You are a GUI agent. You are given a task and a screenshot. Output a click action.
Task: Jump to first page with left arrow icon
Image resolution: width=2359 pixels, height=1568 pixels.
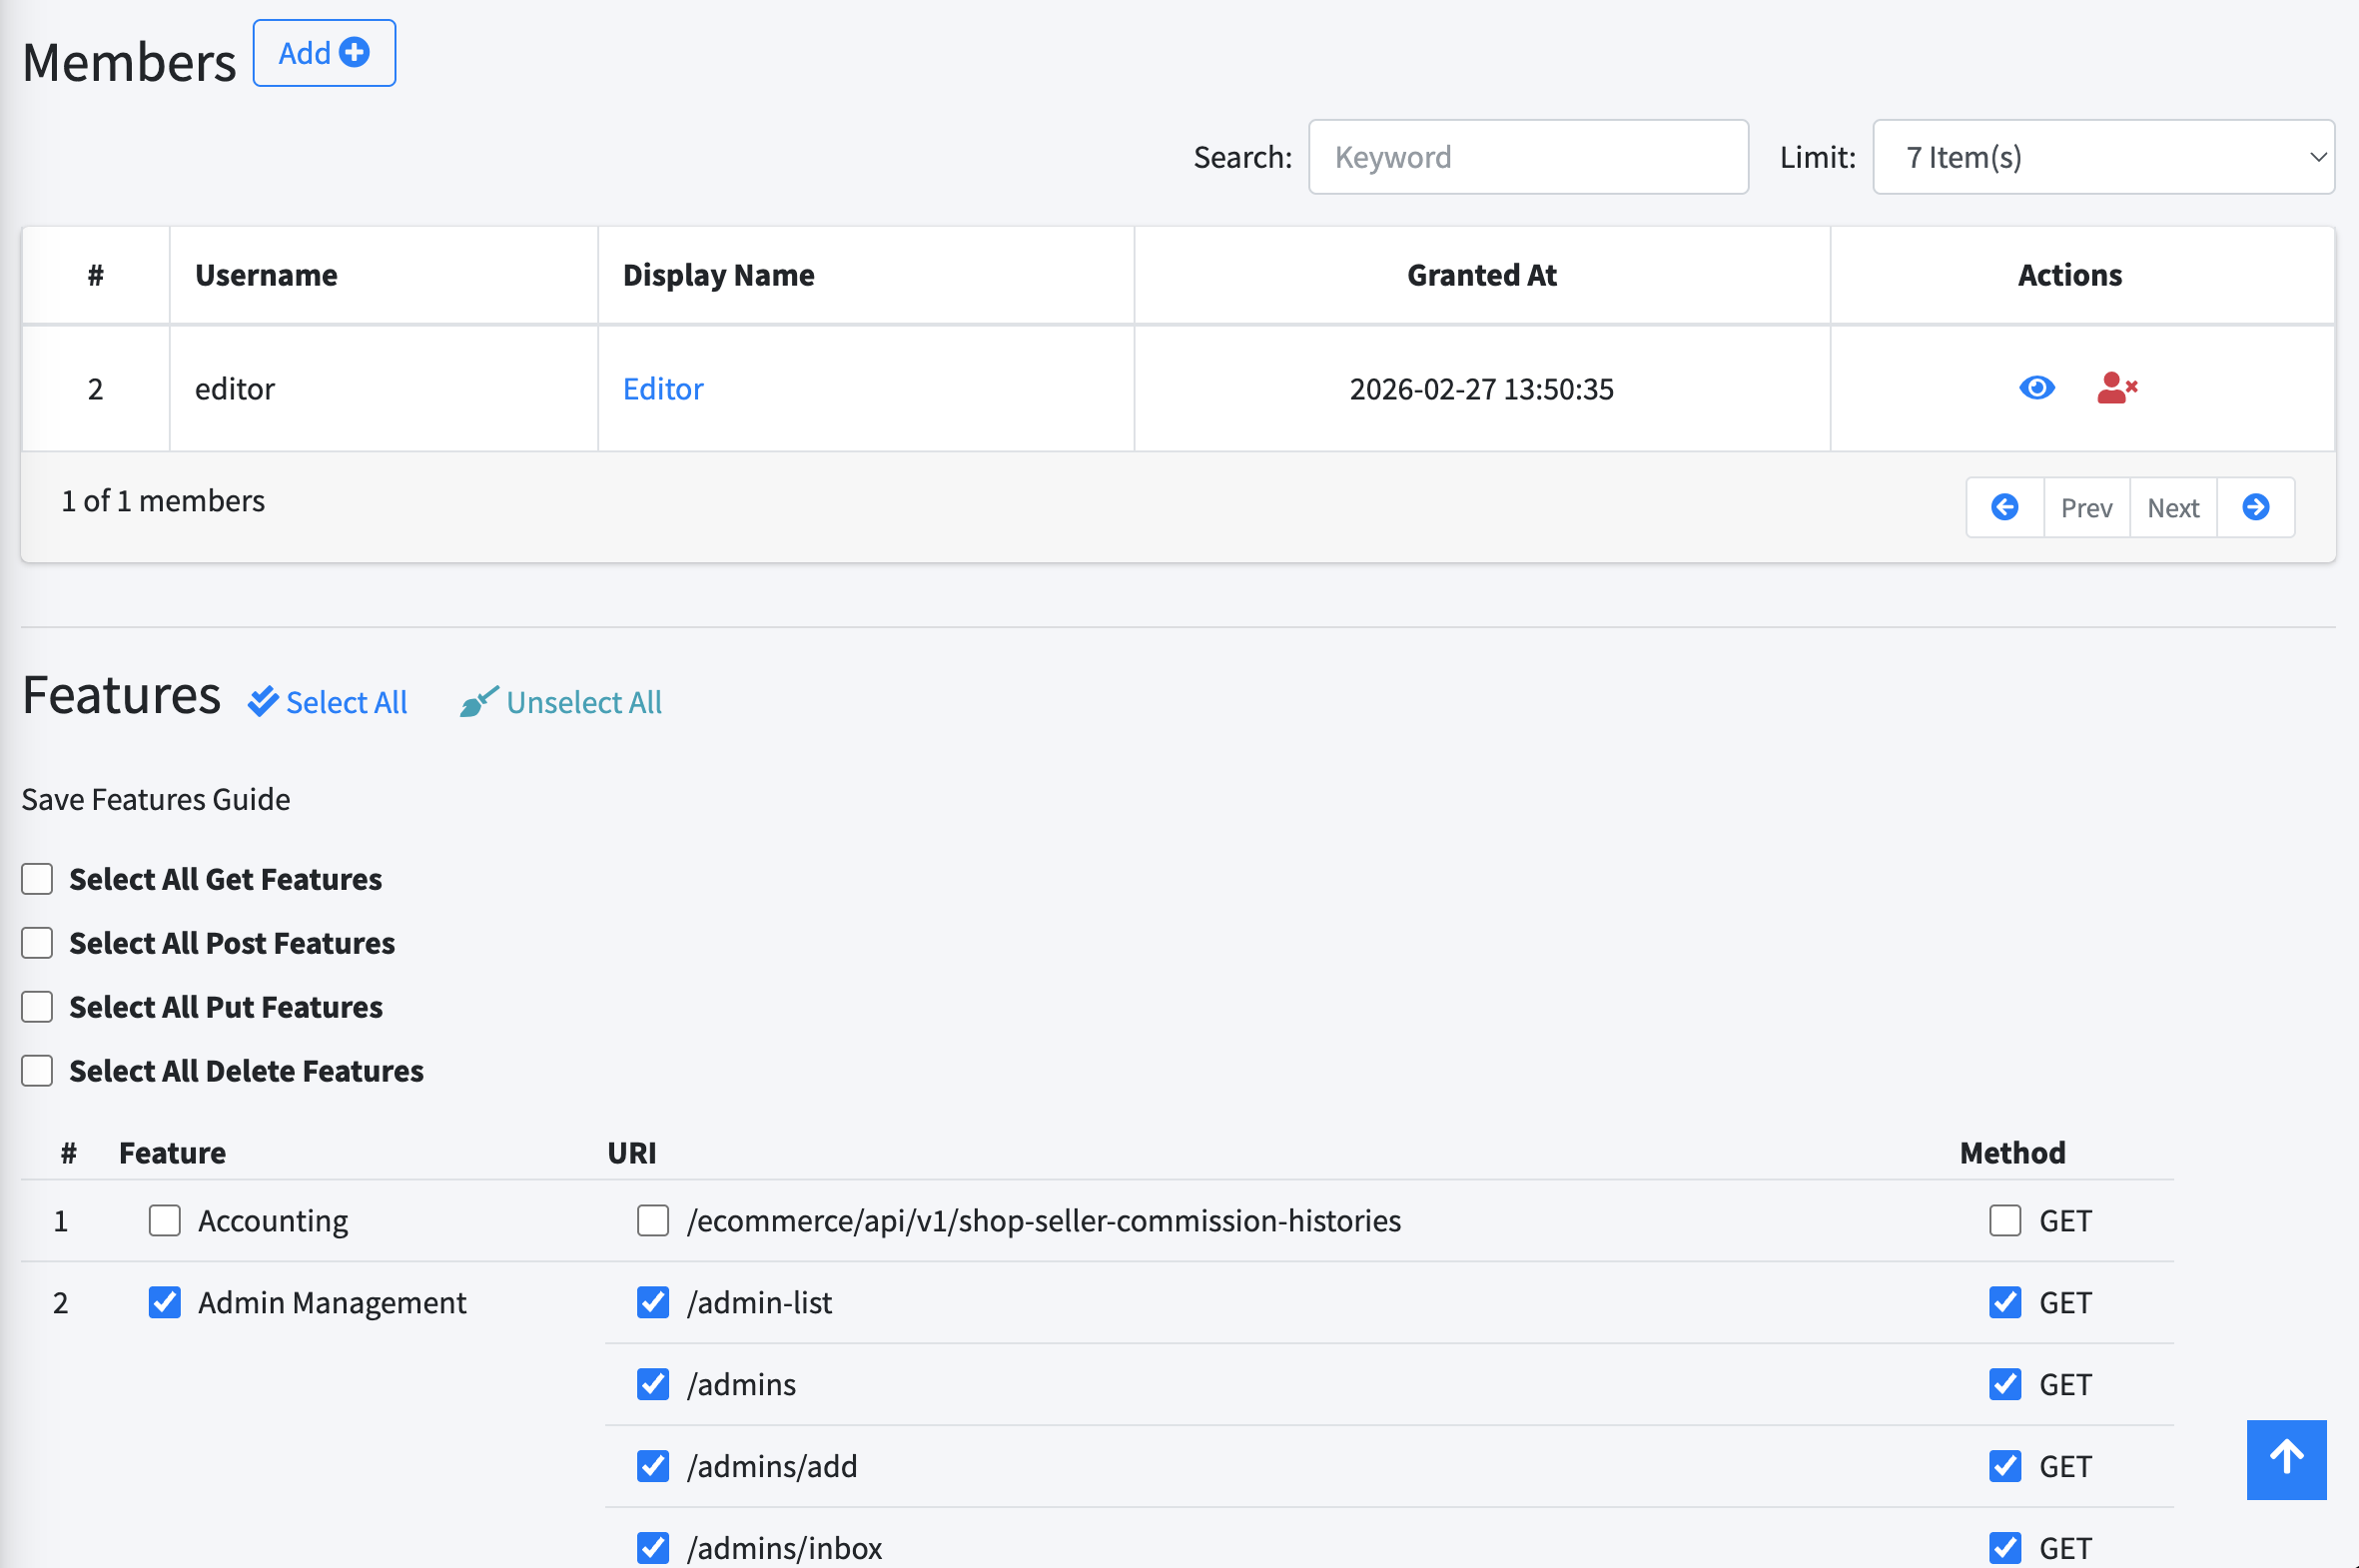(x=2004, y=507)
